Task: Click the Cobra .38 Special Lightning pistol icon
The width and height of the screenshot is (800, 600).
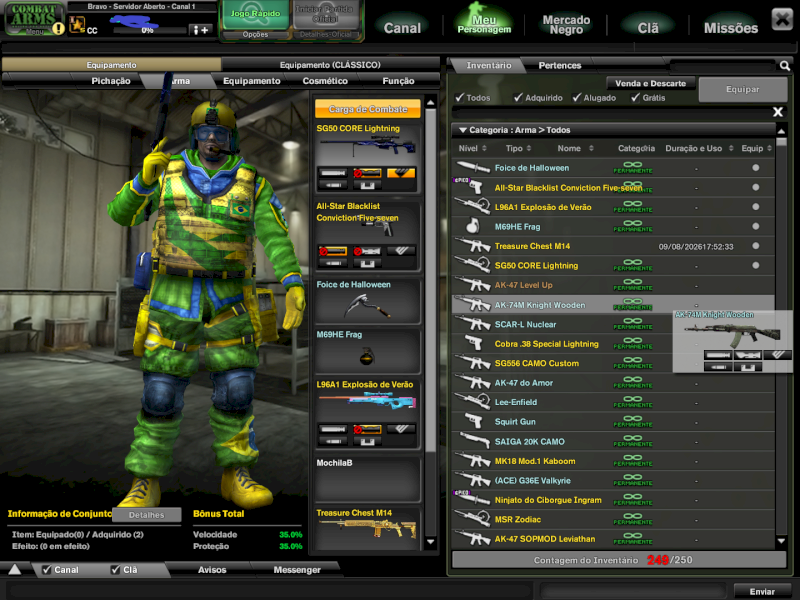Action: click(473, 343)
